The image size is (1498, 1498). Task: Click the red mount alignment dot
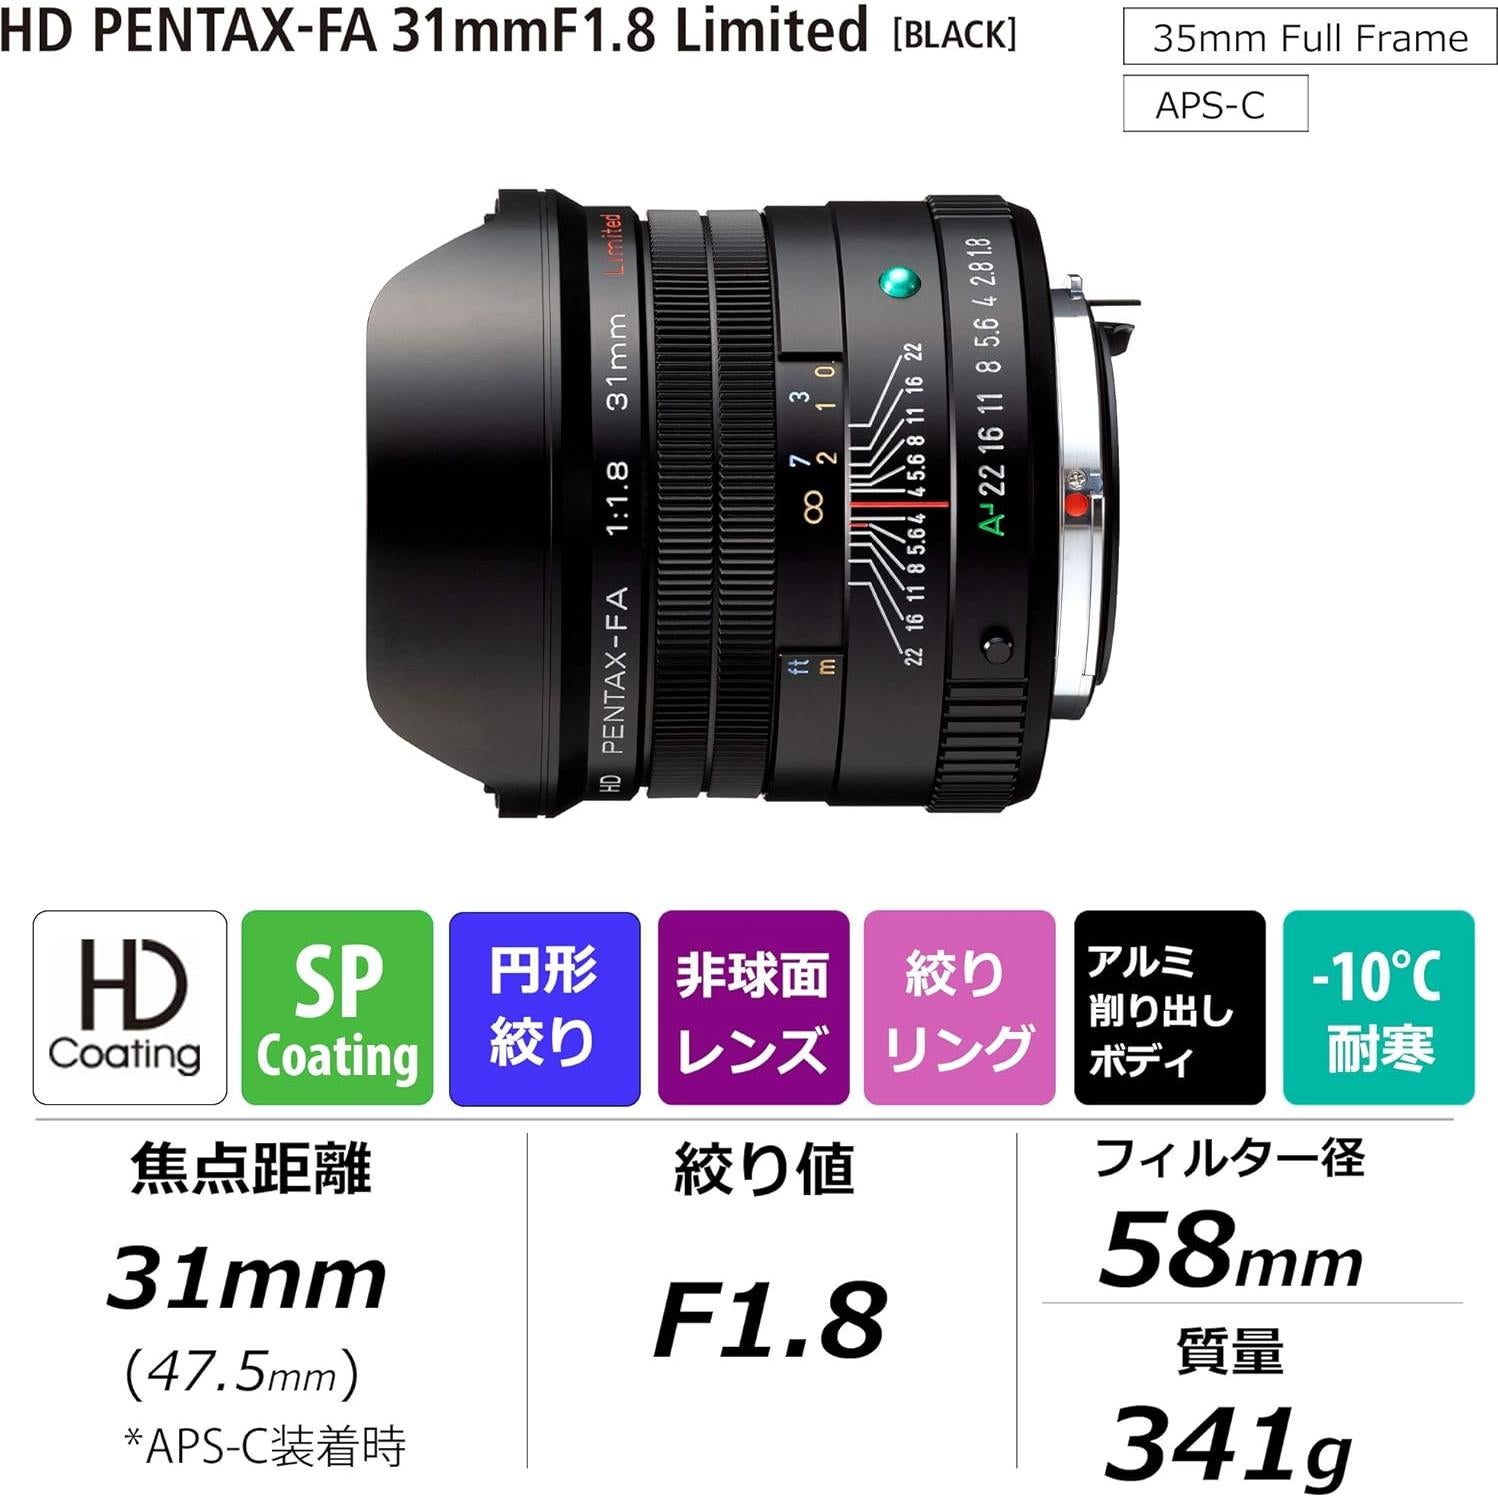coord(1077,506)
